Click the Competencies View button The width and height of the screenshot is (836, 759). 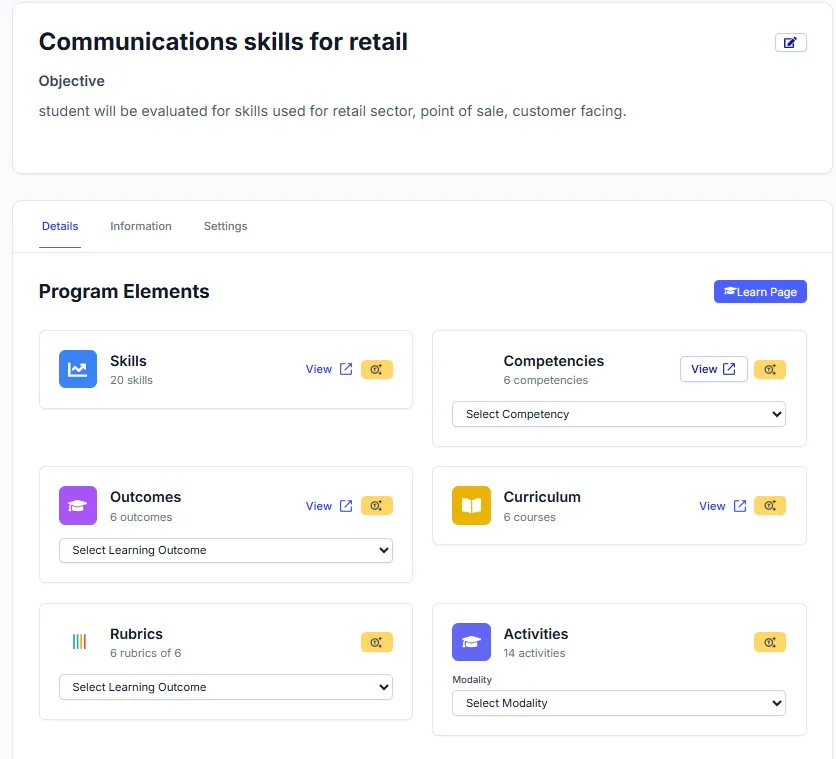(x=713, y=369)
